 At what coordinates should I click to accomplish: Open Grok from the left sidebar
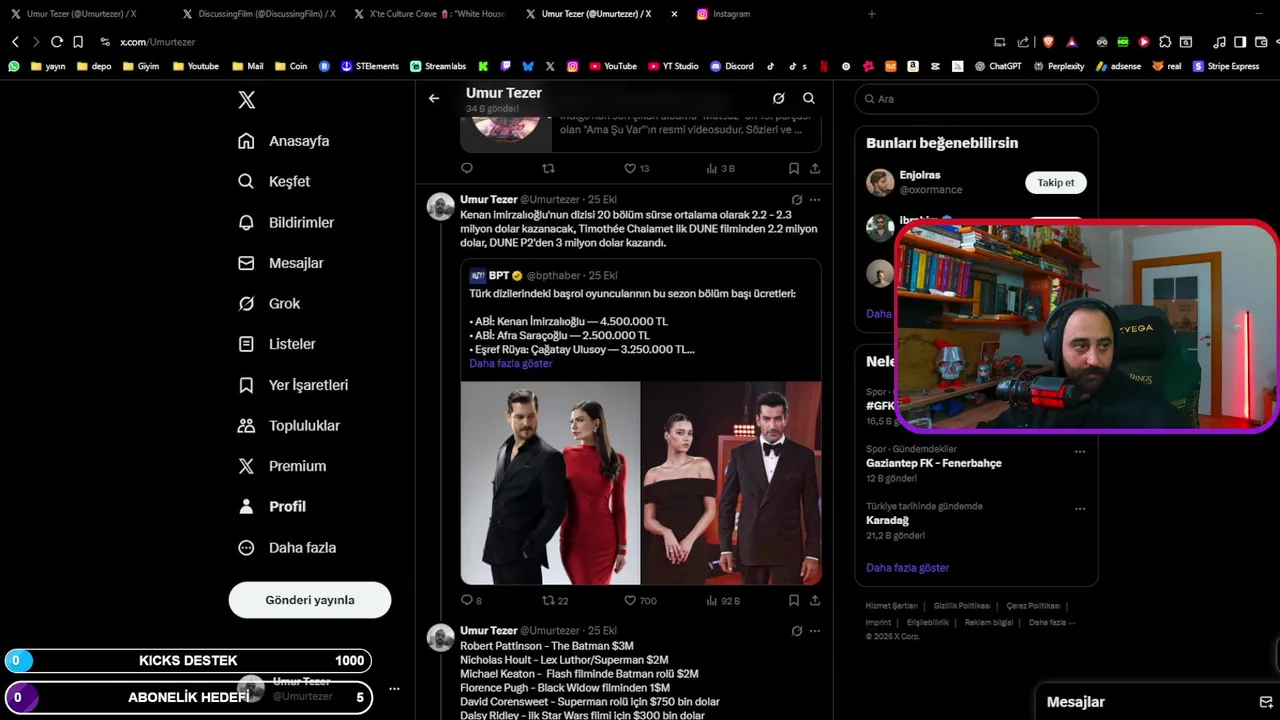(270, 303)
